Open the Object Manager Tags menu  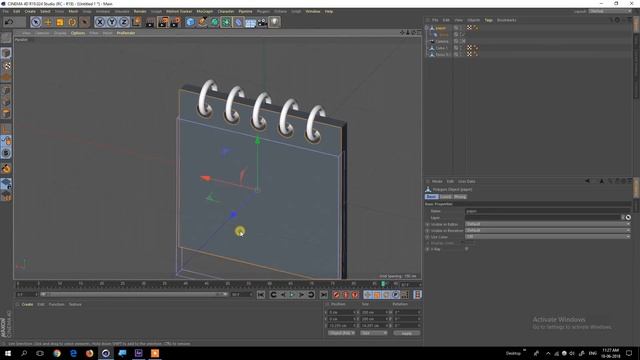click(489, 20)
